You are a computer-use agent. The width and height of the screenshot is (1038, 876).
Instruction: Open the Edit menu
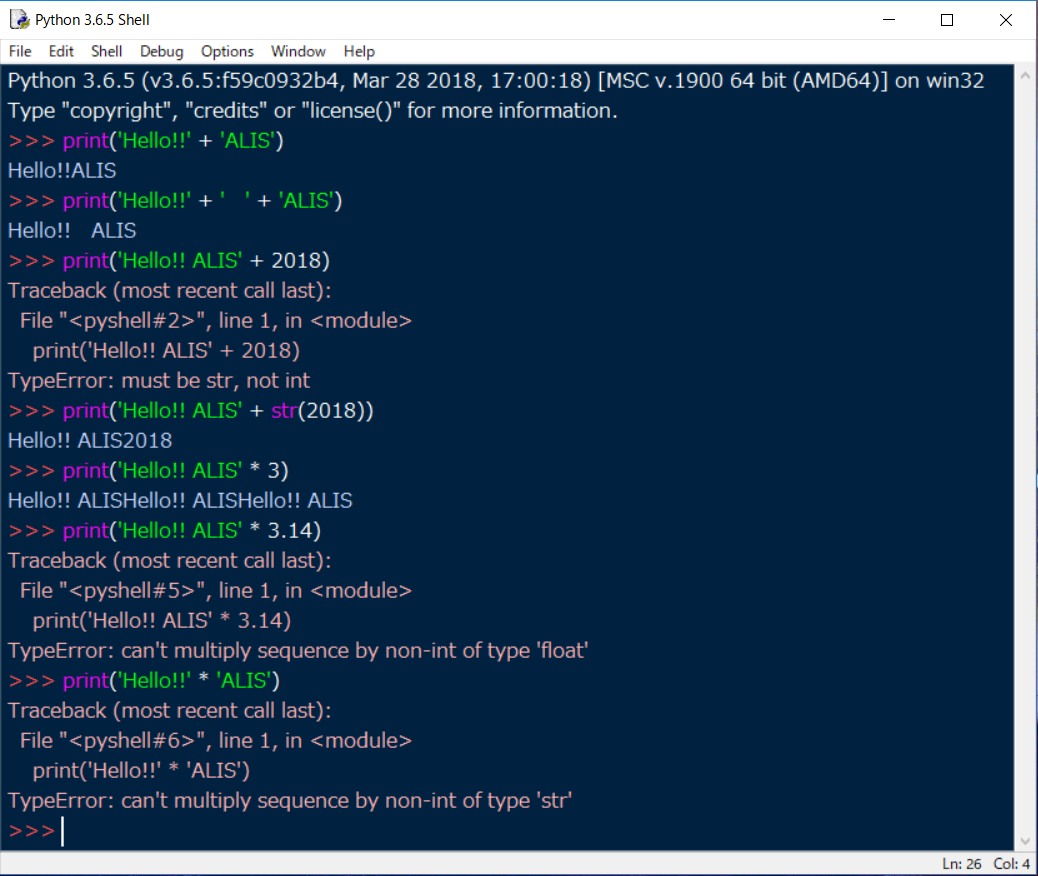(x=61, y=51)
